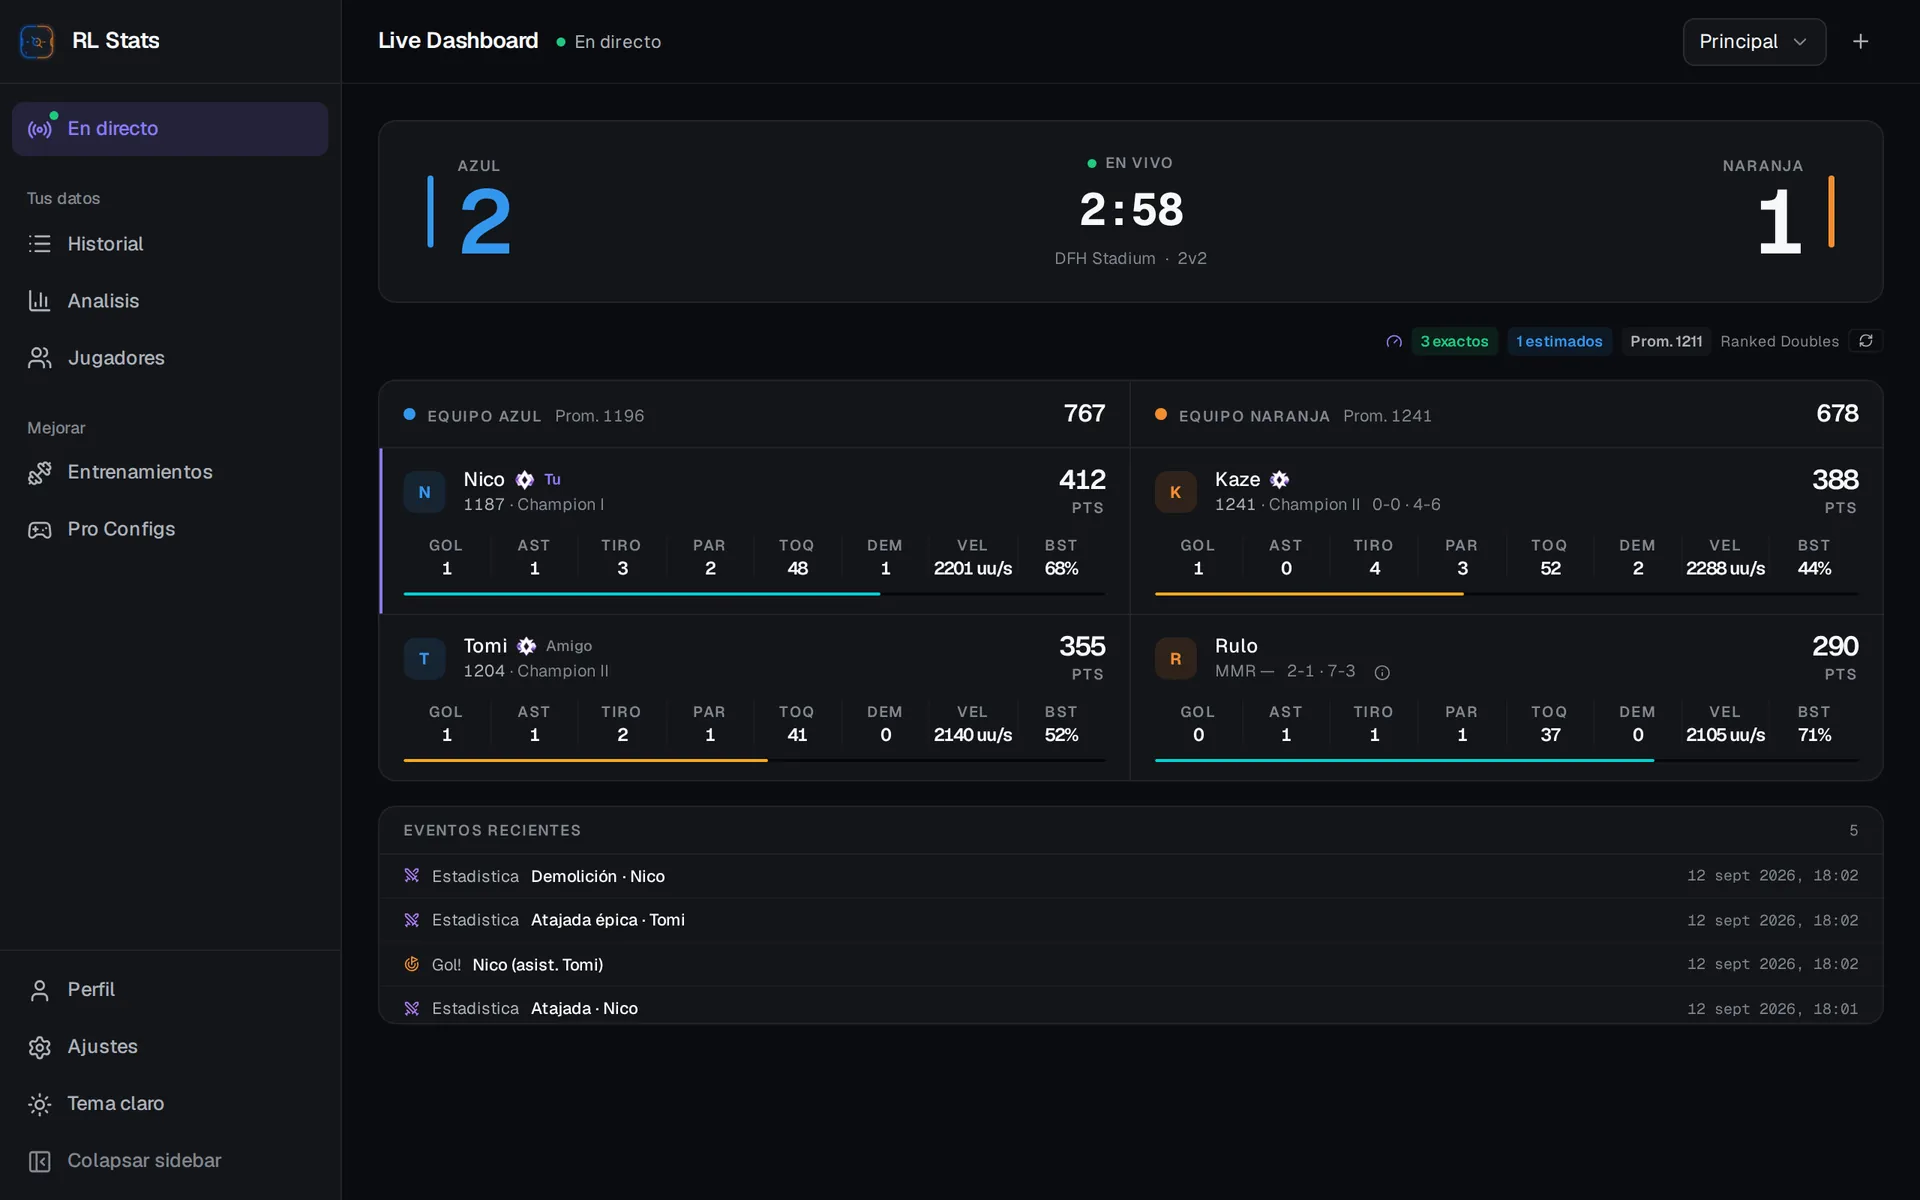
Task: Open the Jugadores page
Action: coord(170,358)
